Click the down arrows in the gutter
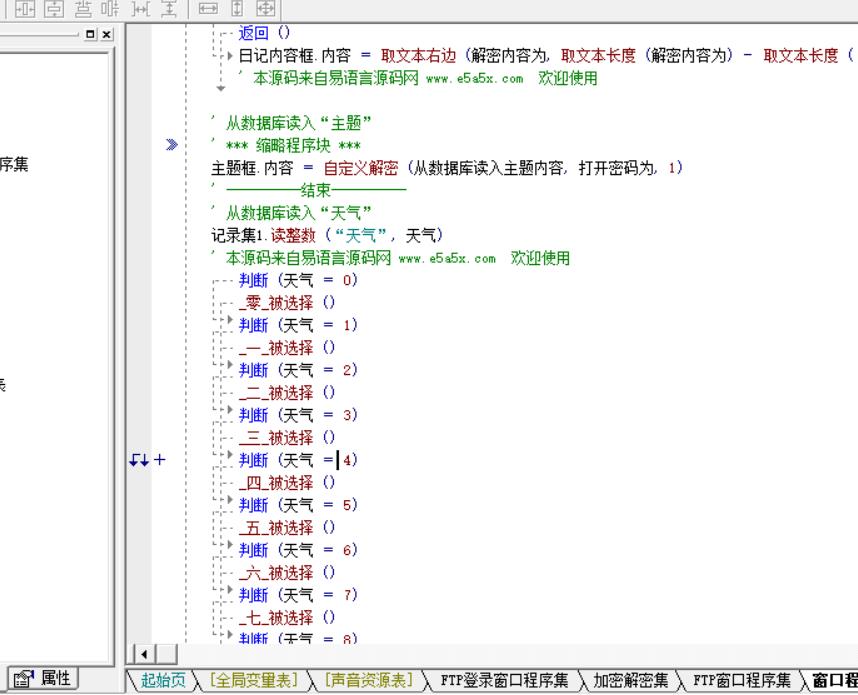The width and height of the screenshot is (858, 695). (x=139, y=461)
